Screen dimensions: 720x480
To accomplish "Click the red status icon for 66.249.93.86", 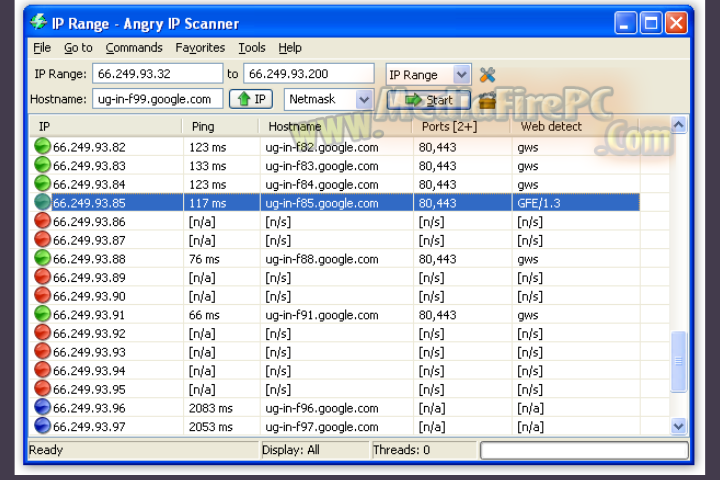I will click(42, 220).
